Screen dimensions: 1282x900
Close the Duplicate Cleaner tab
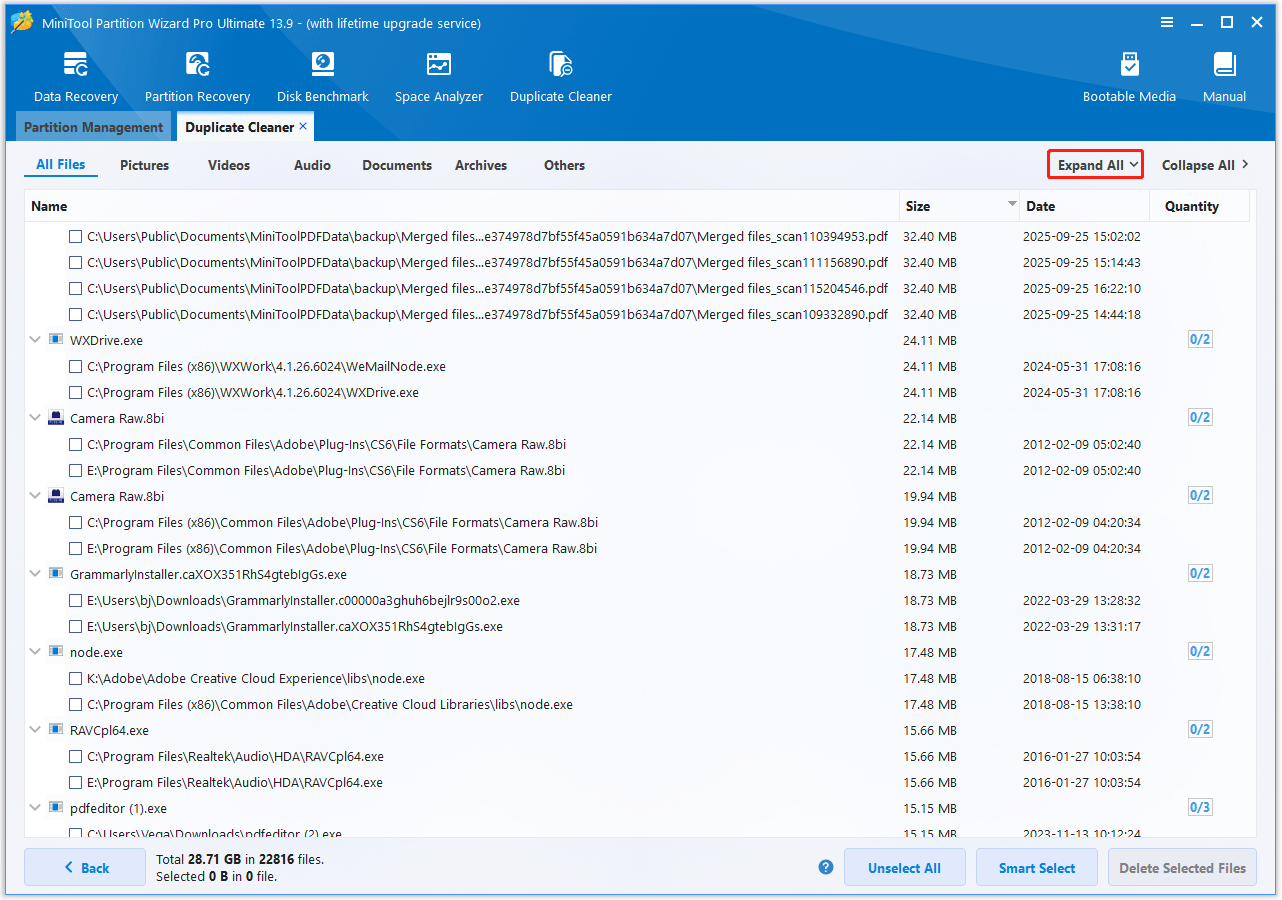point(303,127)
